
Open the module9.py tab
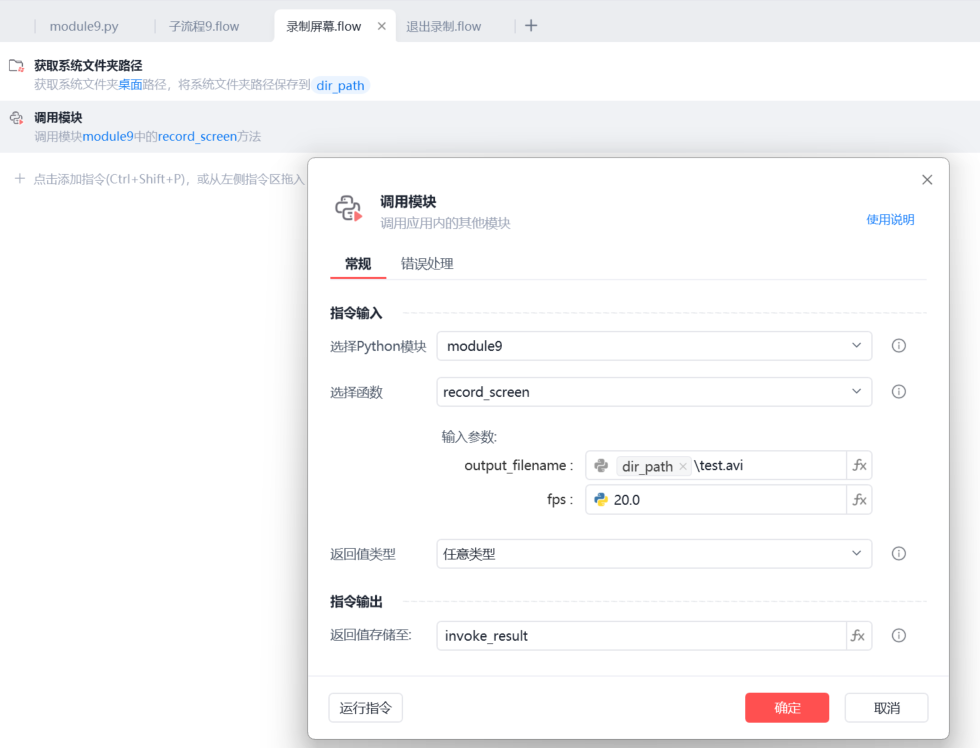(x=84, y=26)
